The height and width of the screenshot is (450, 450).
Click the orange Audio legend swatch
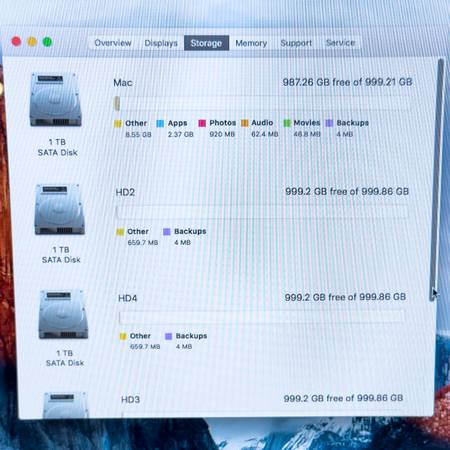point(245,123)
